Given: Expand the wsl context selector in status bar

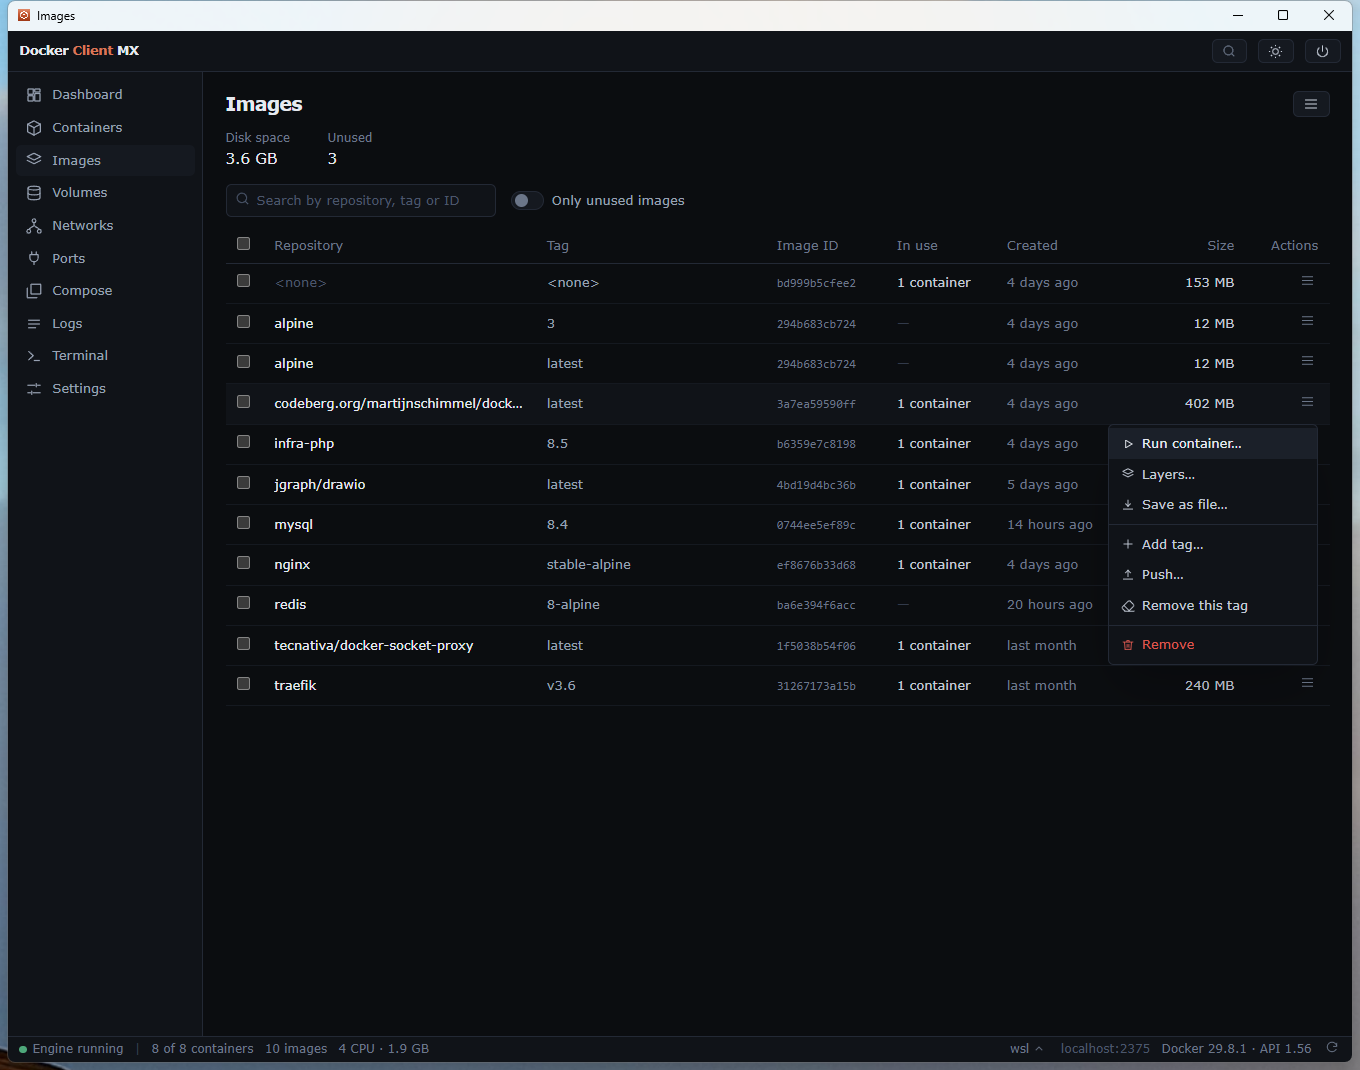Looking at the screenshot, I should [1027, 1048].
